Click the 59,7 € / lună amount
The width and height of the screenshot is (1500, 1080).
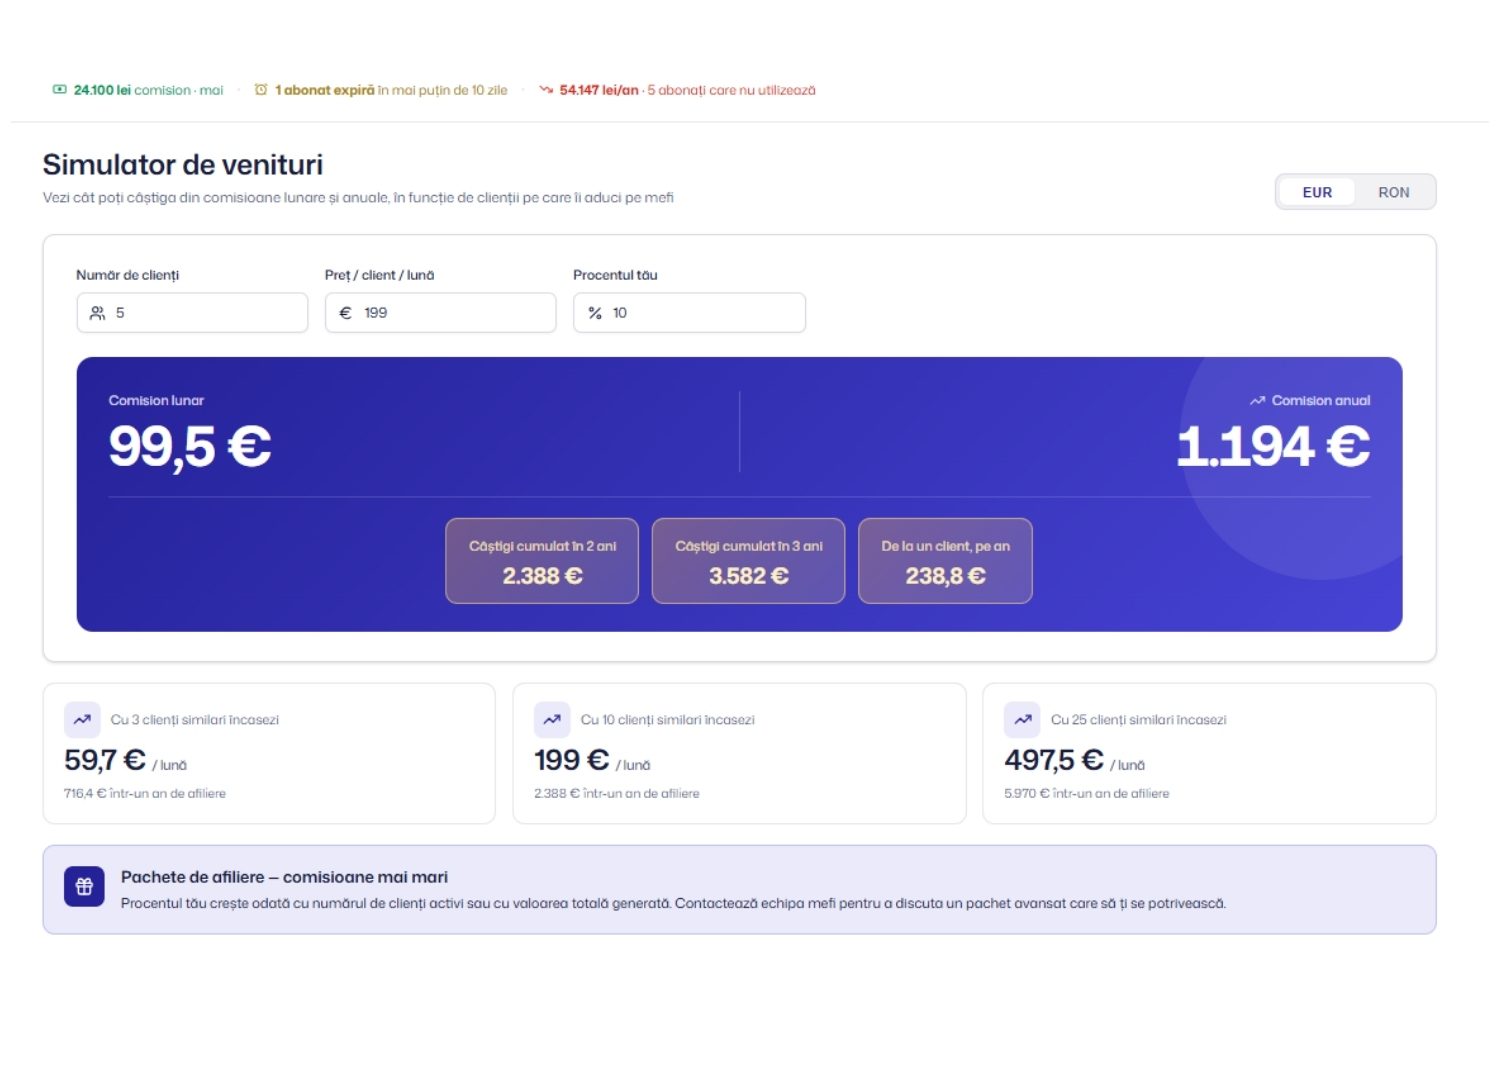tap(125, 760)
